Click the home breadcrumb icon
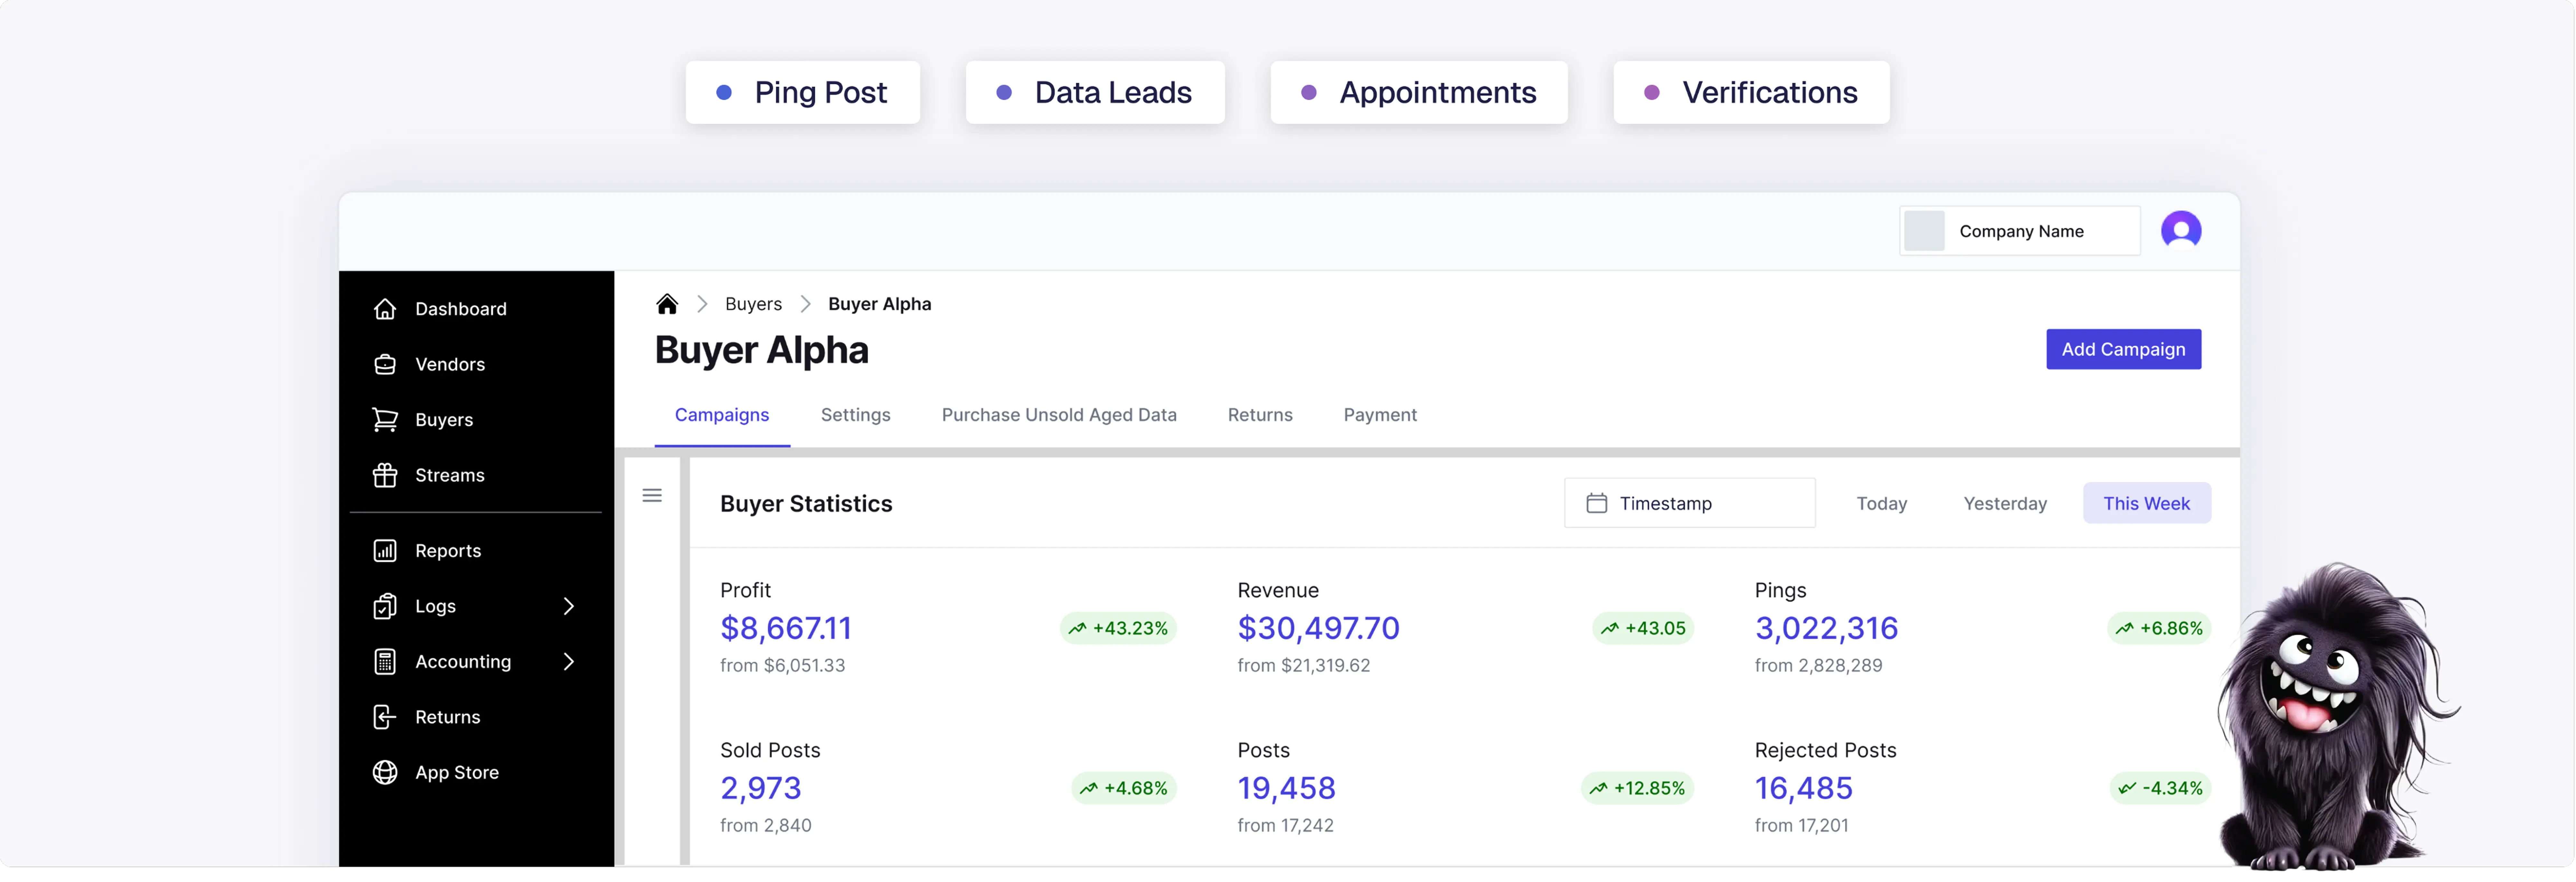Screen dimensions: 2576x882 click(x=667, y=304)
